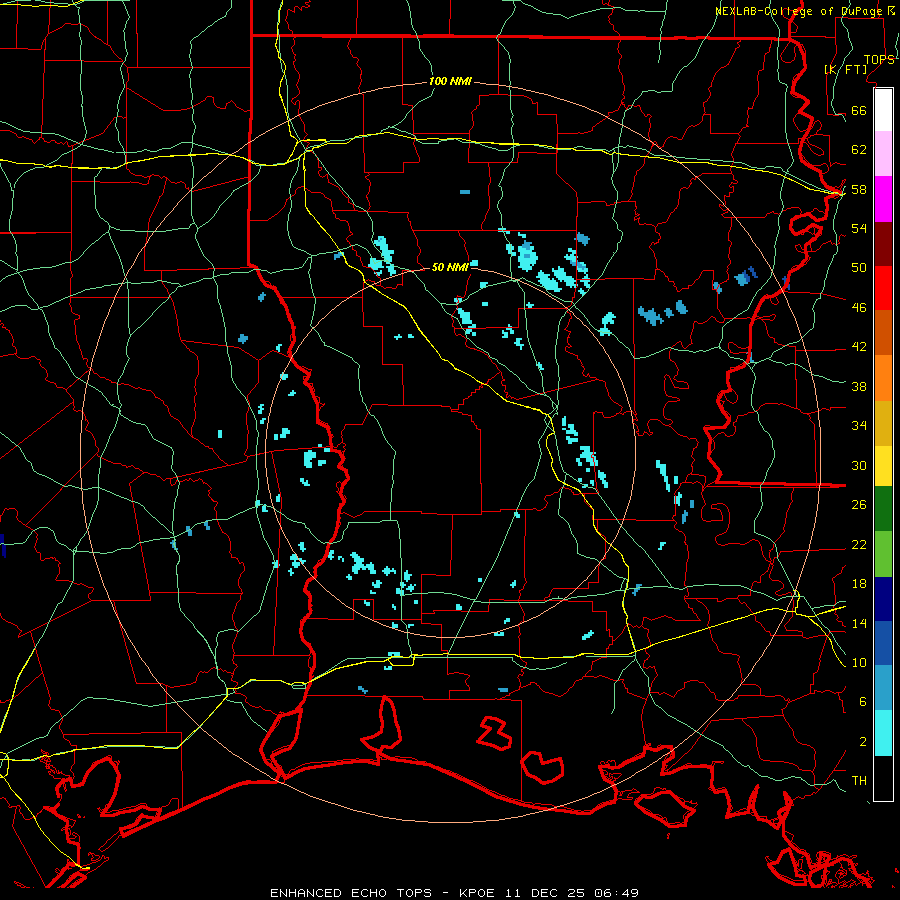900x900 pixels.
Task: Click the legend value "62"
Action: pyautogui.click(x=859, y=150)
